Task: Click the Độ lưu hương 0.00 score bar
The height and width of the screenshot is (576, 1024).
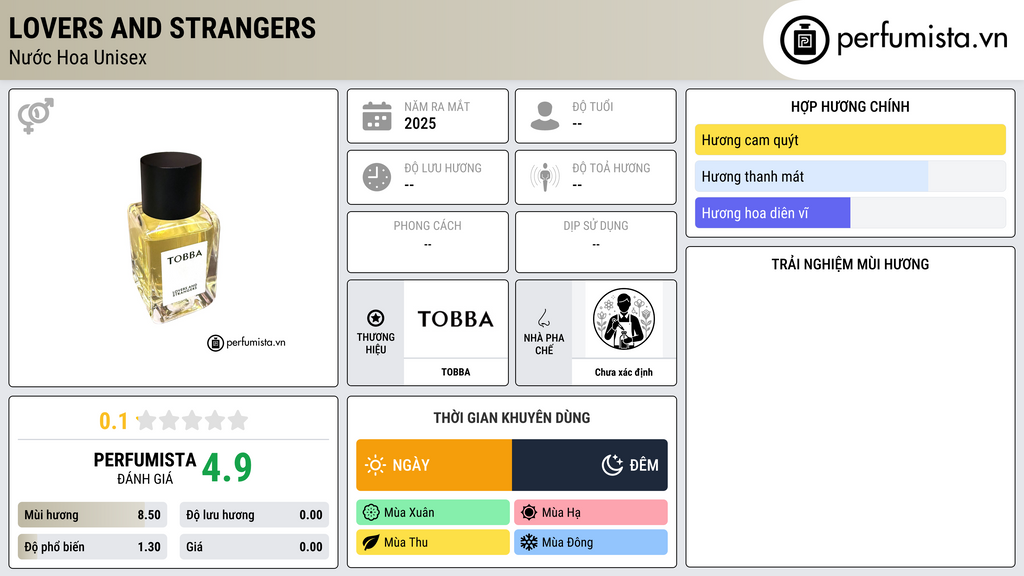Action: pos(254,515)
